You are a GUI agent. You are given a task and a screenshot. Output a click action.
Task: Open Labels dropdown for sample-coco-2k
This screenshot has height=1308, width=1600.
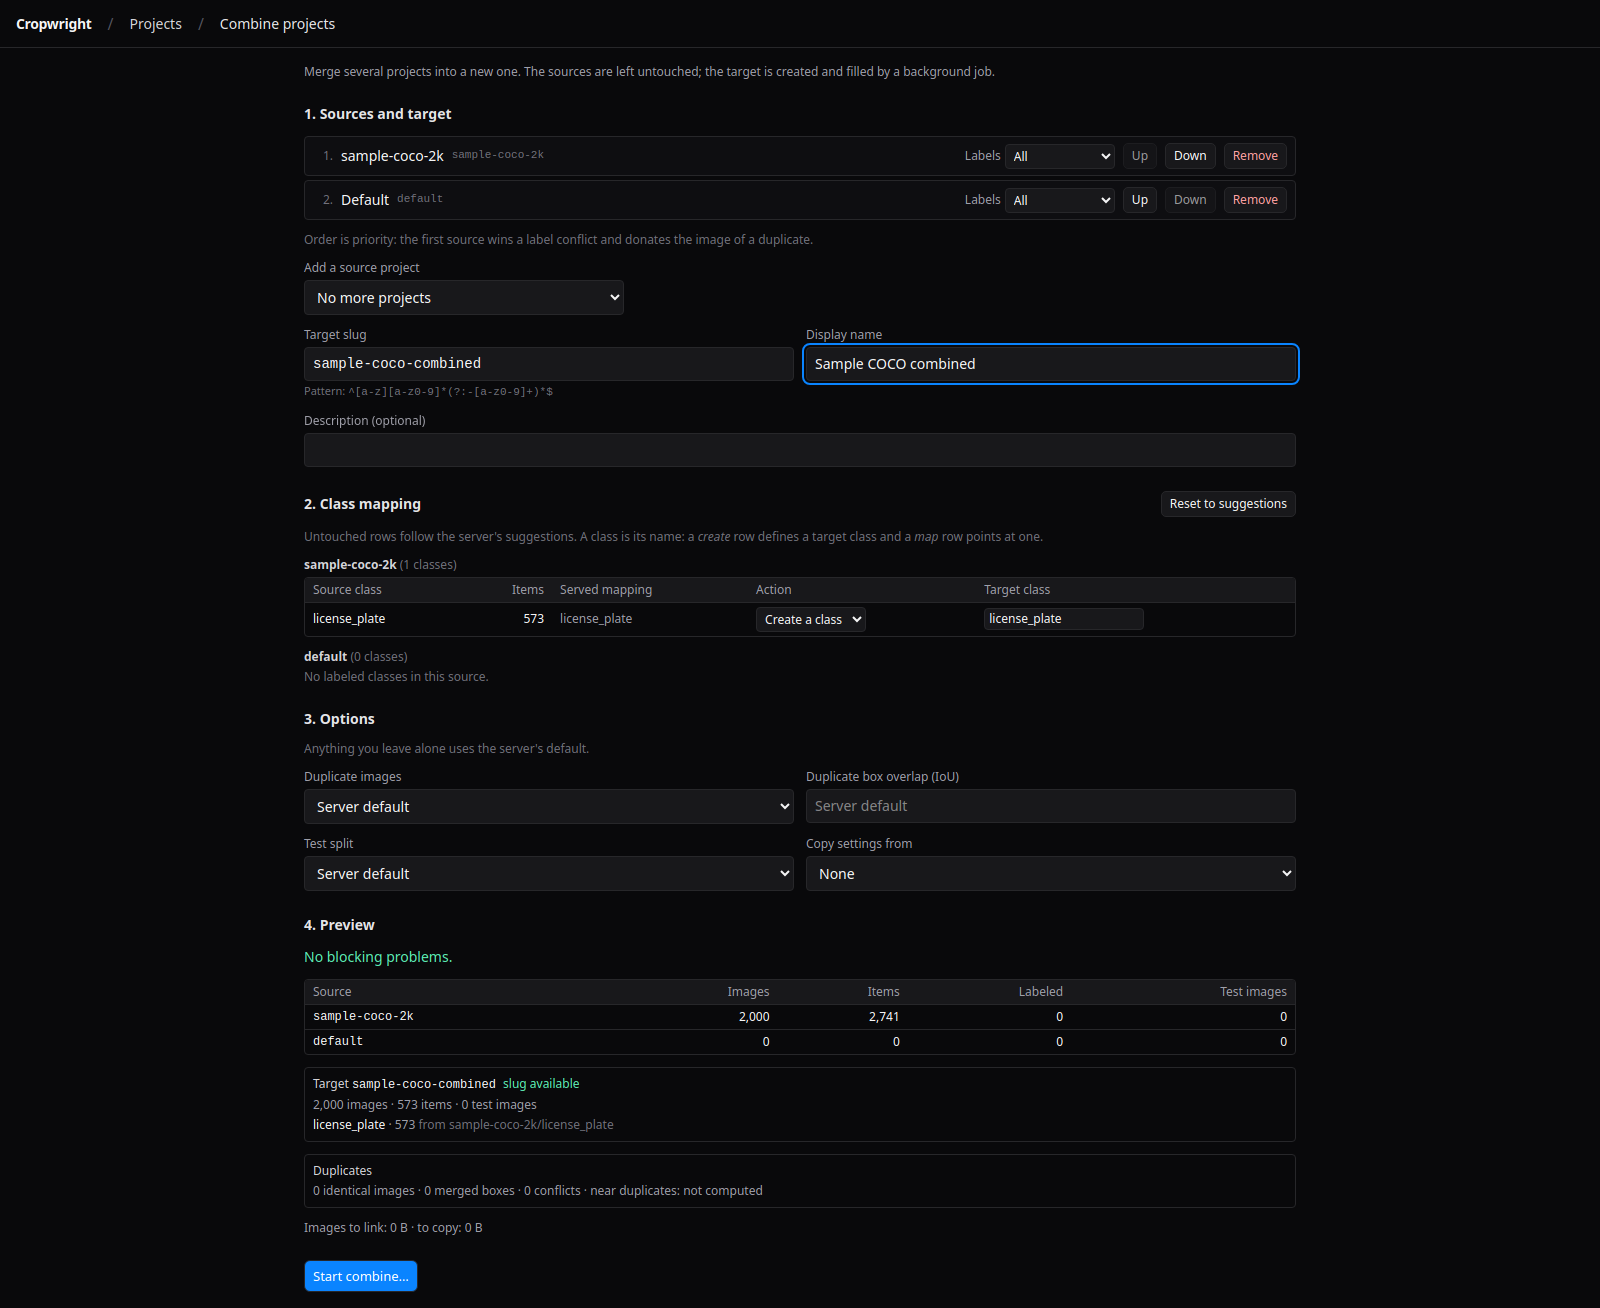pos(1060,156)
